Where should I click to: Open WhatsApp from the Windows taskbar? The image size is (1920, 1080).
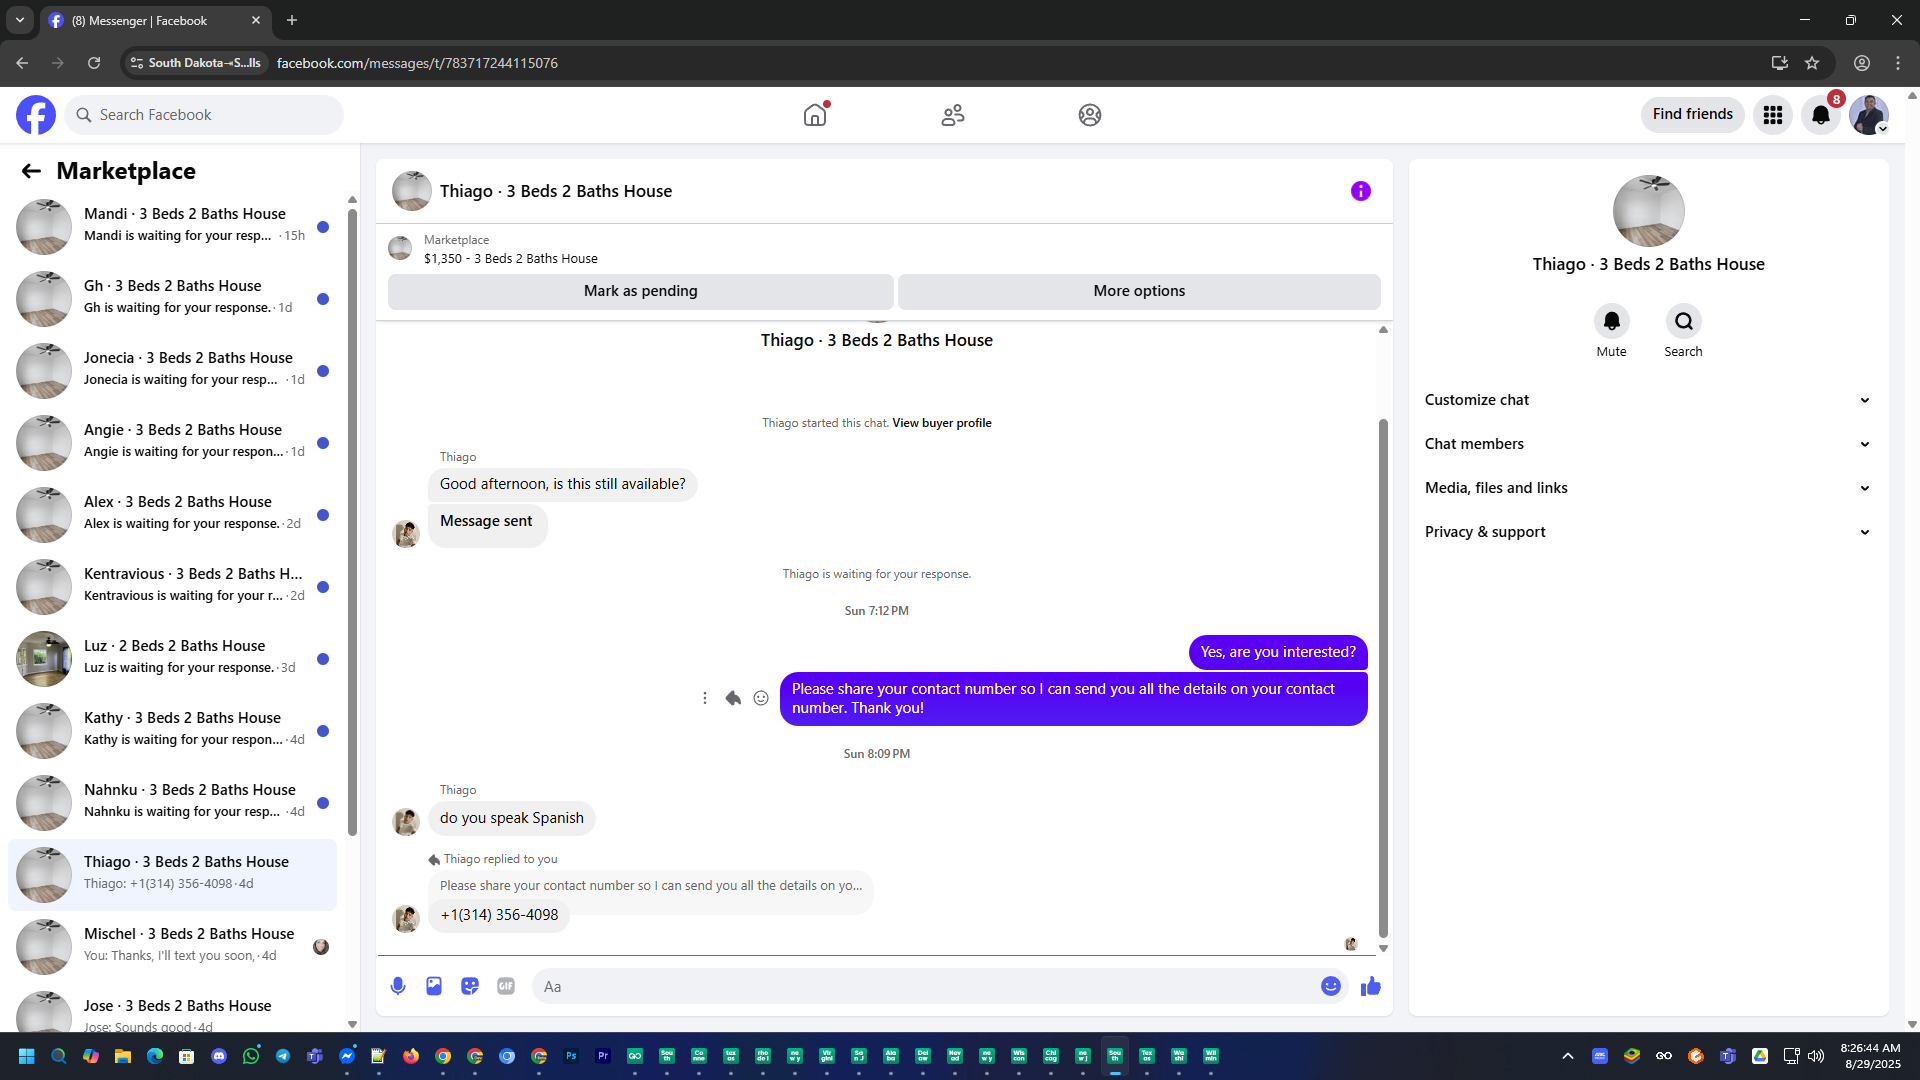[251, 1056]
